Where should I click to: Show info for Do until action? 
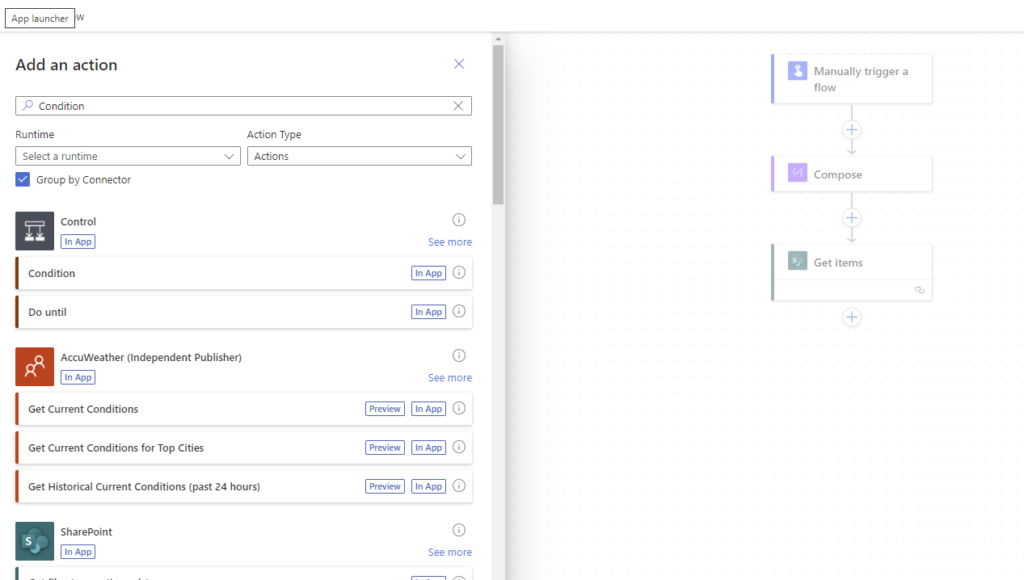click(459, 311)
